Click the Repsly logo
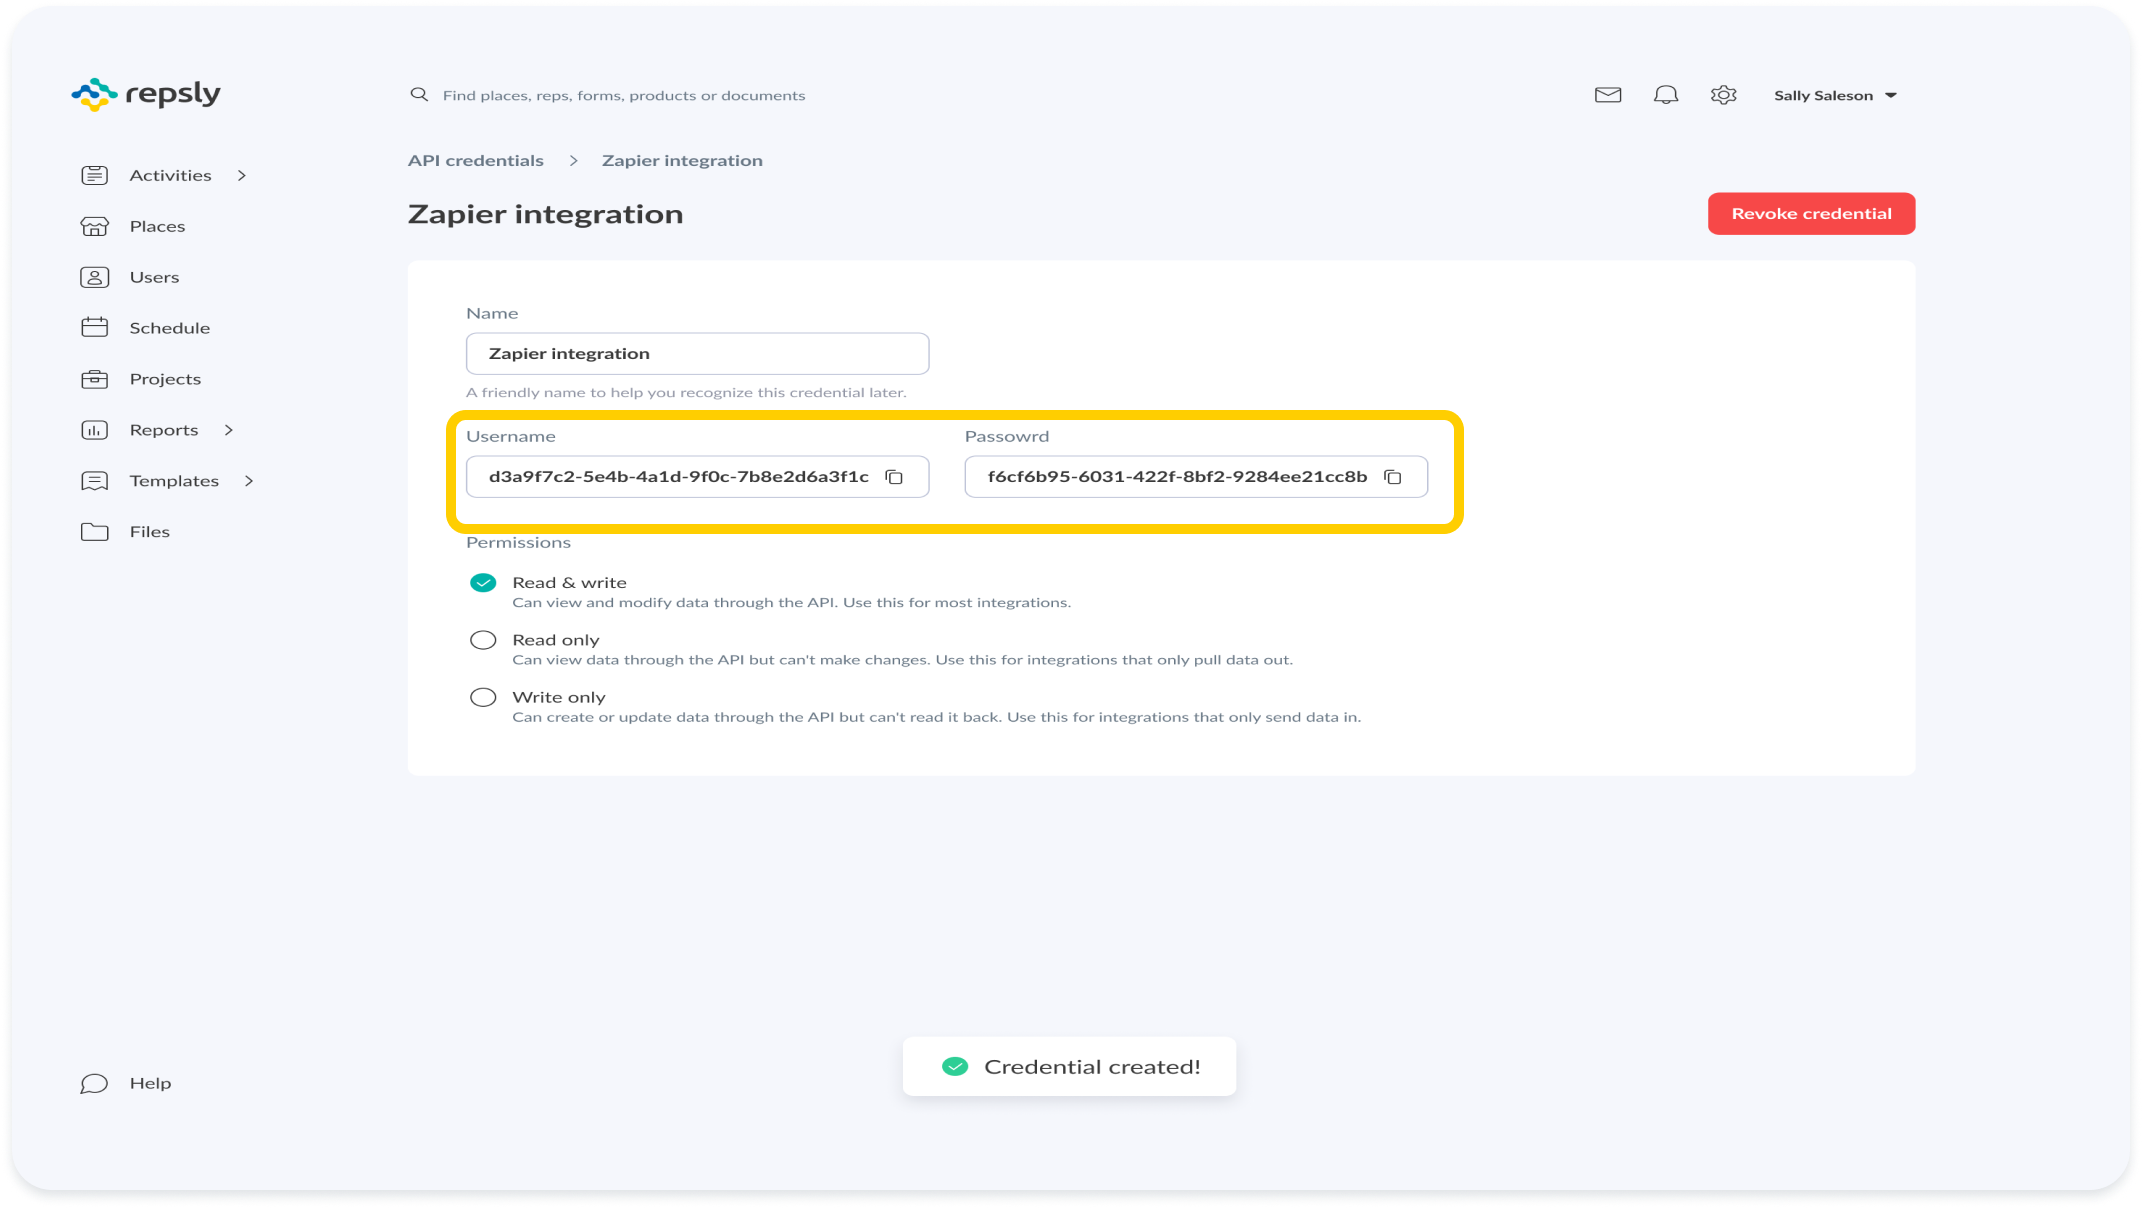Image resolution: width=2142 pixels, height=1208 pixels. 146,94
